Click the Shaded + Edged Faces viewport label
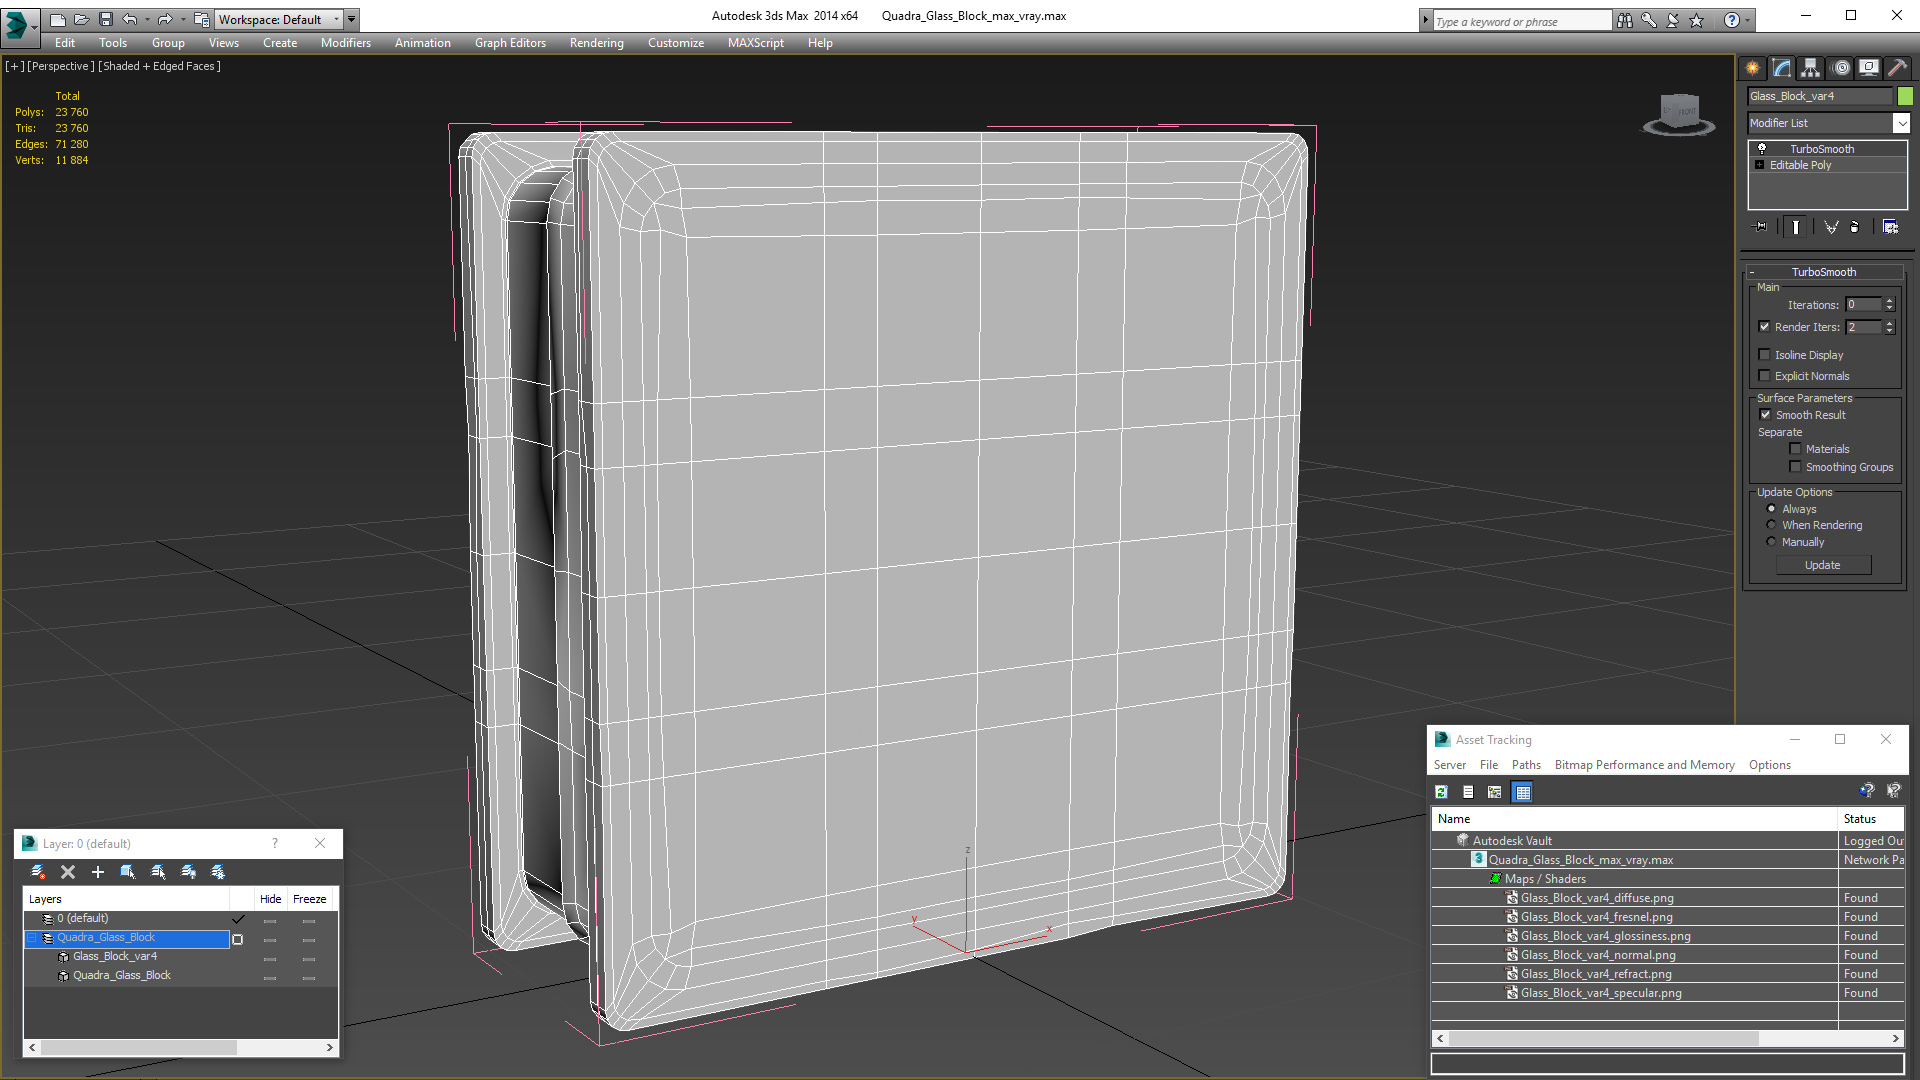This screenshot has width=1920, height=1080. (160, 66)
